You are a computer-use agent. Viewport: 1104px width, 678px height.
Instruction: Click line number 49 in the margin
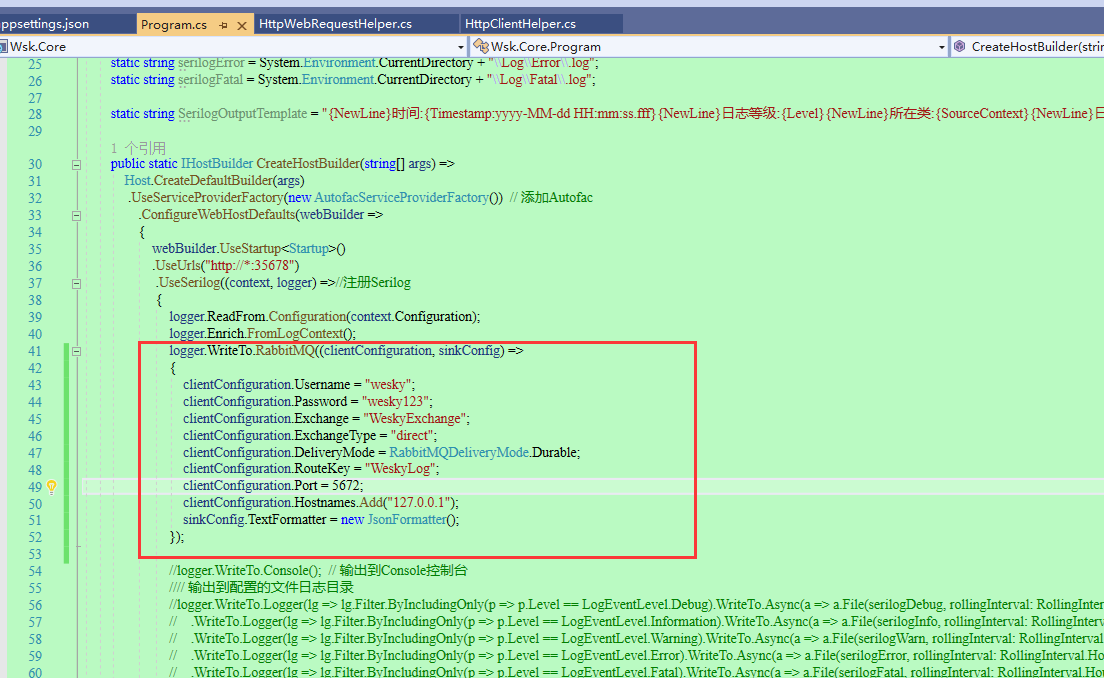(34, 486)
